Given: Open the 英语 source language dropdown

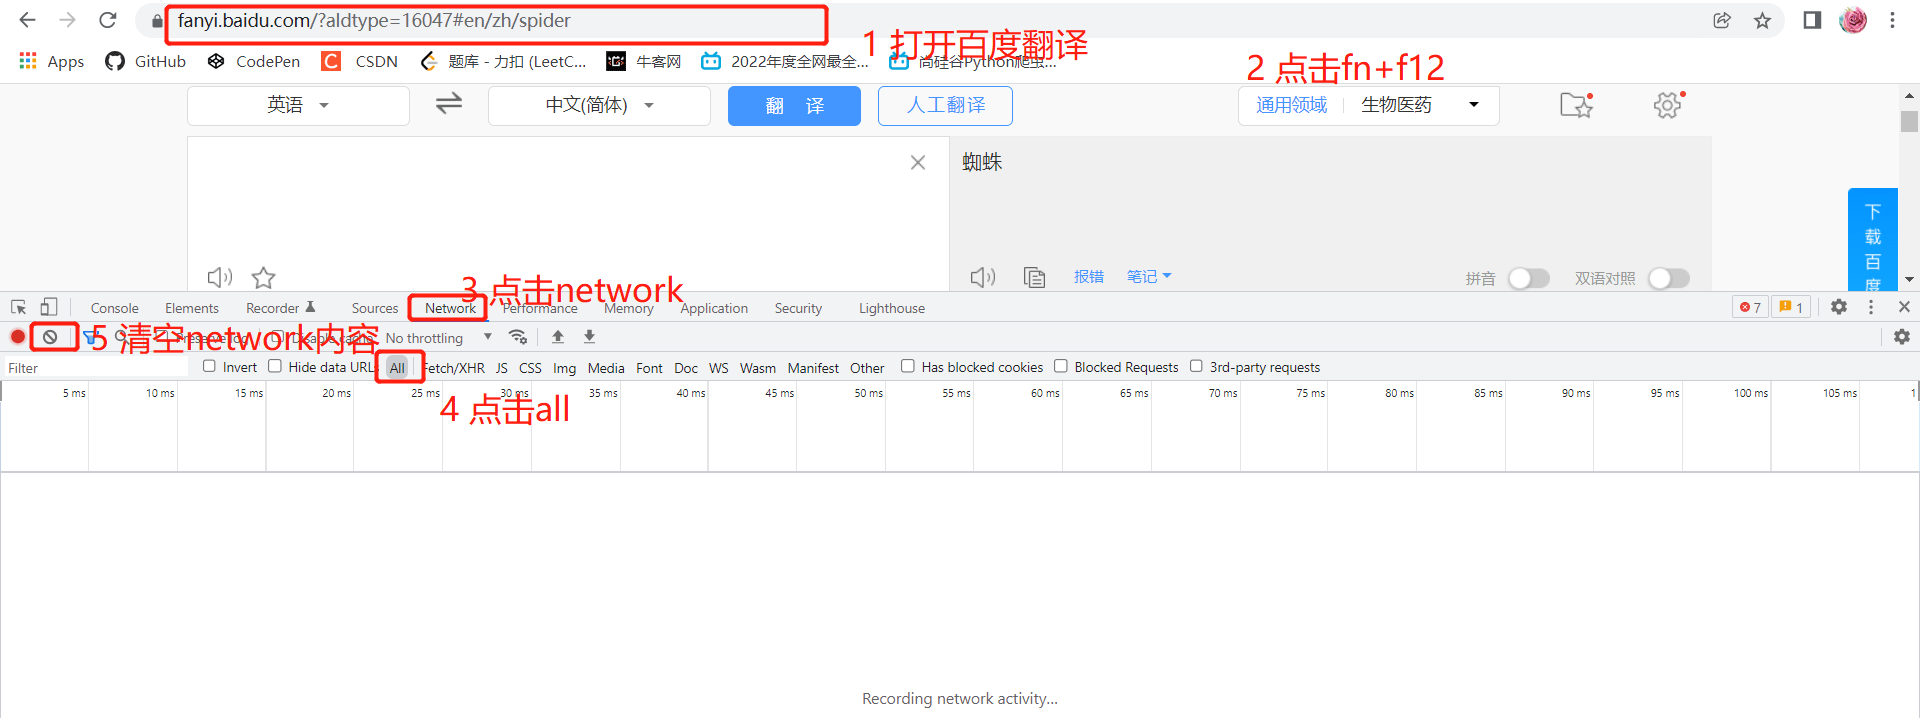Looking at the screenshot, I should (x=298, y=105).
